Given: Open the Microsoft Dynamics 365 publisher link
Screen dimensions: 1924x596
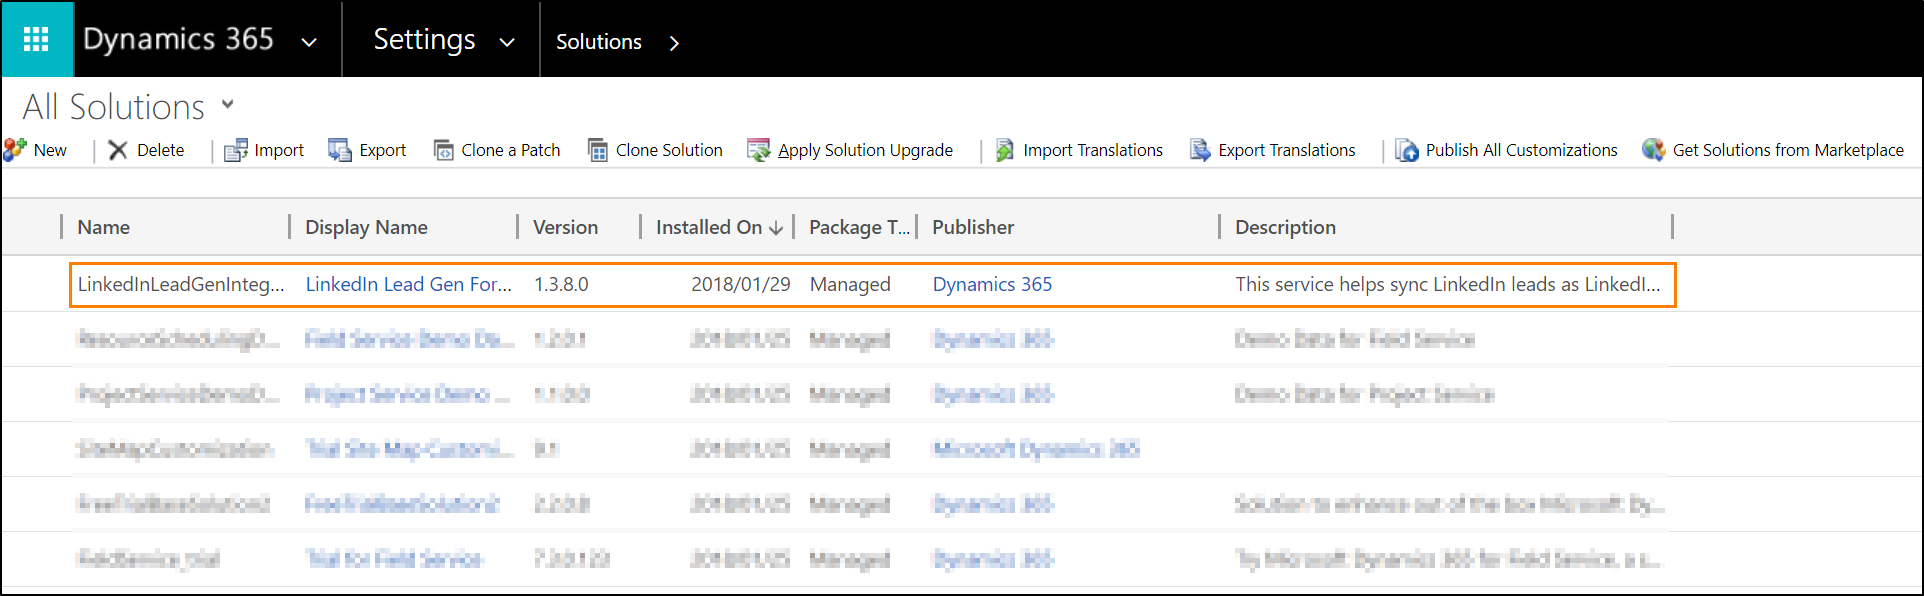Looking at the screenshot, I should click(1036, 449).
